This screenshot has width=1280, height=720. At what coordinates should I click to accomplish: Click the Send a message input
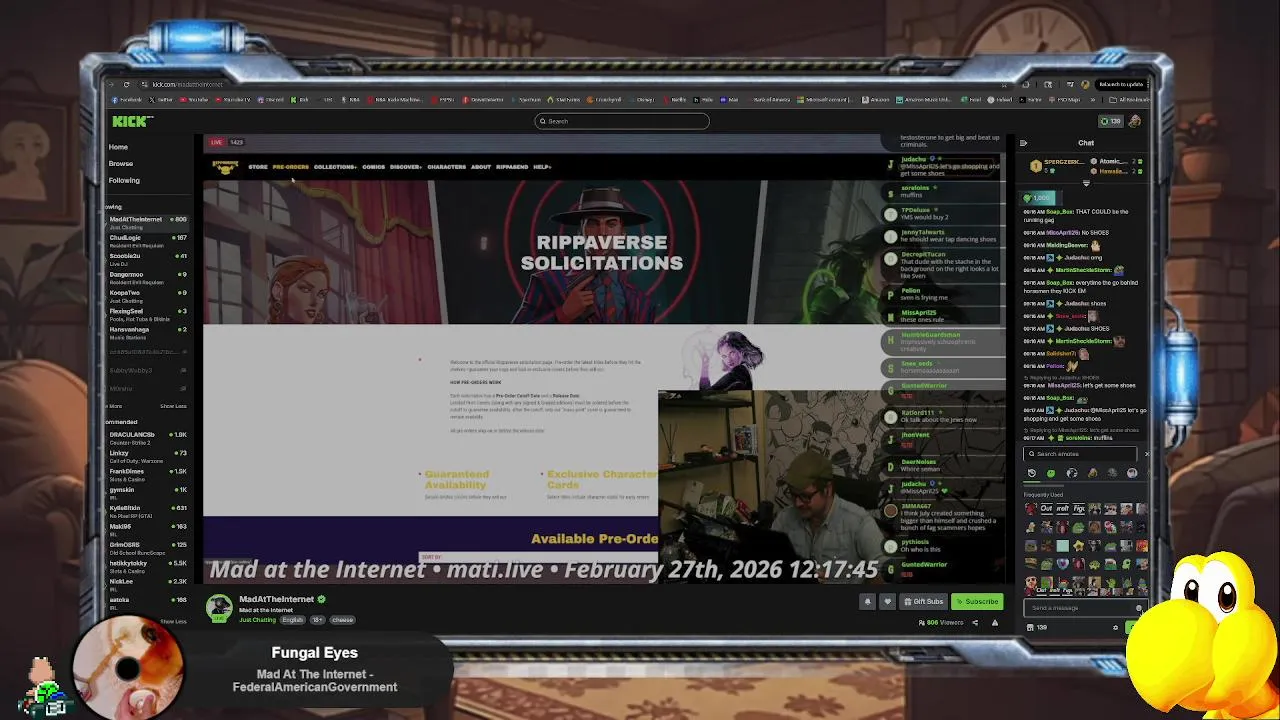pyautogui.click(x=1086, y=608)
